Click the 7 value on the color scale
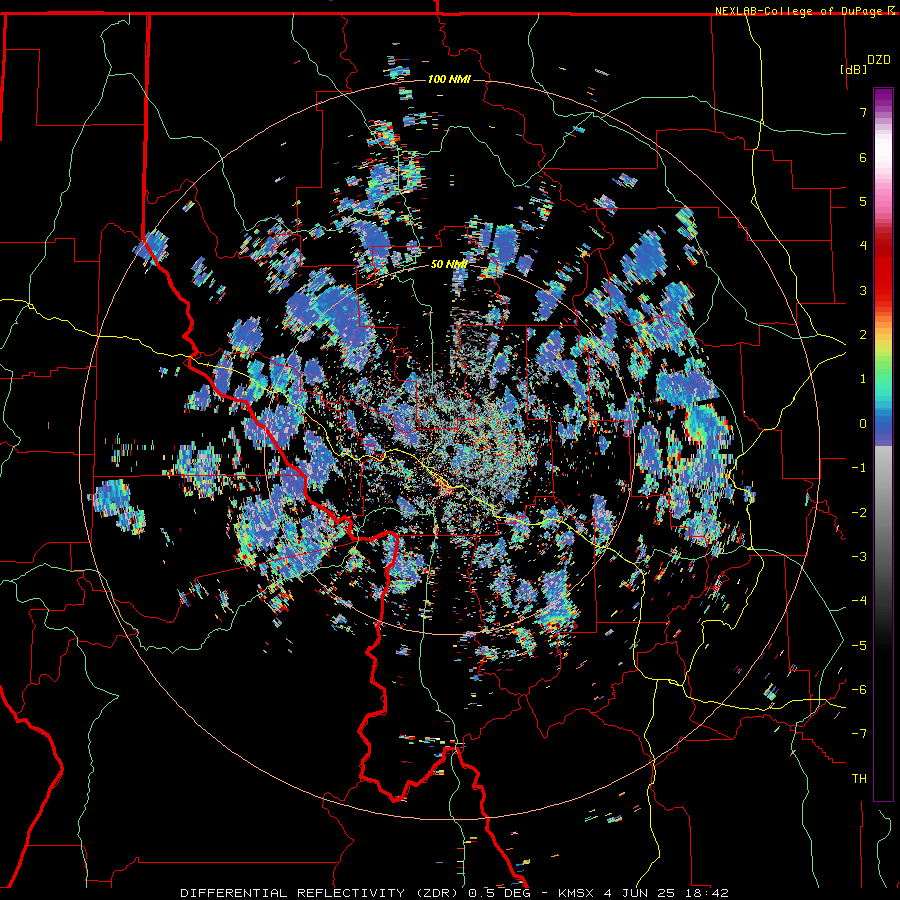The width and height of the screenshot is (900, 900). click(863, 112)
